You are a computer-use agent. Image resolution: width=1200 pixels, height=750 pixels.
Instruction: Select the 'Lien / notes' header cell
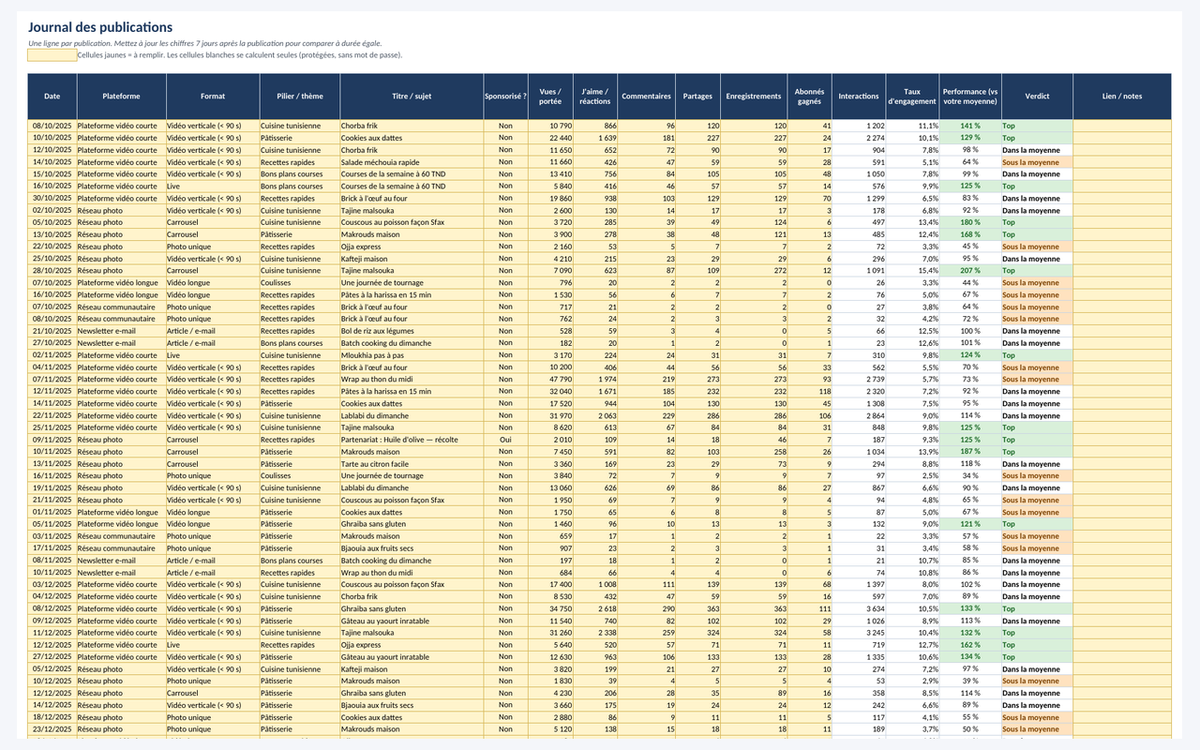click(x=1122, y=96)
